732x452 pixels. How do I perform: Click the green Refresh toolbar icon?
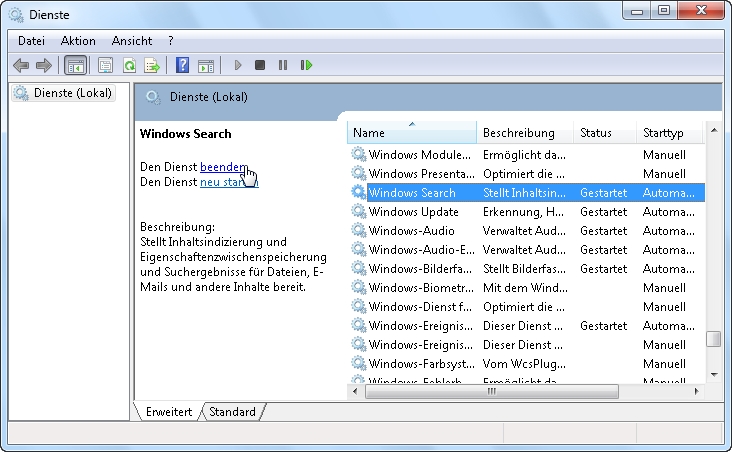click(129, 65)
